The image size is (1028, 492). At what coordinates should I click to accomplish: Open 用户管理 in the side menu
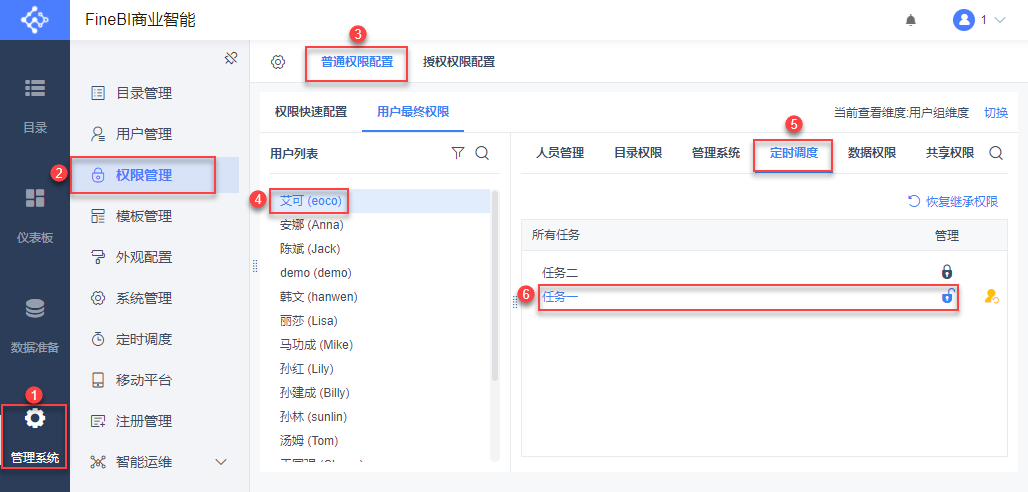pyautogui.click(x=144, y=134)
